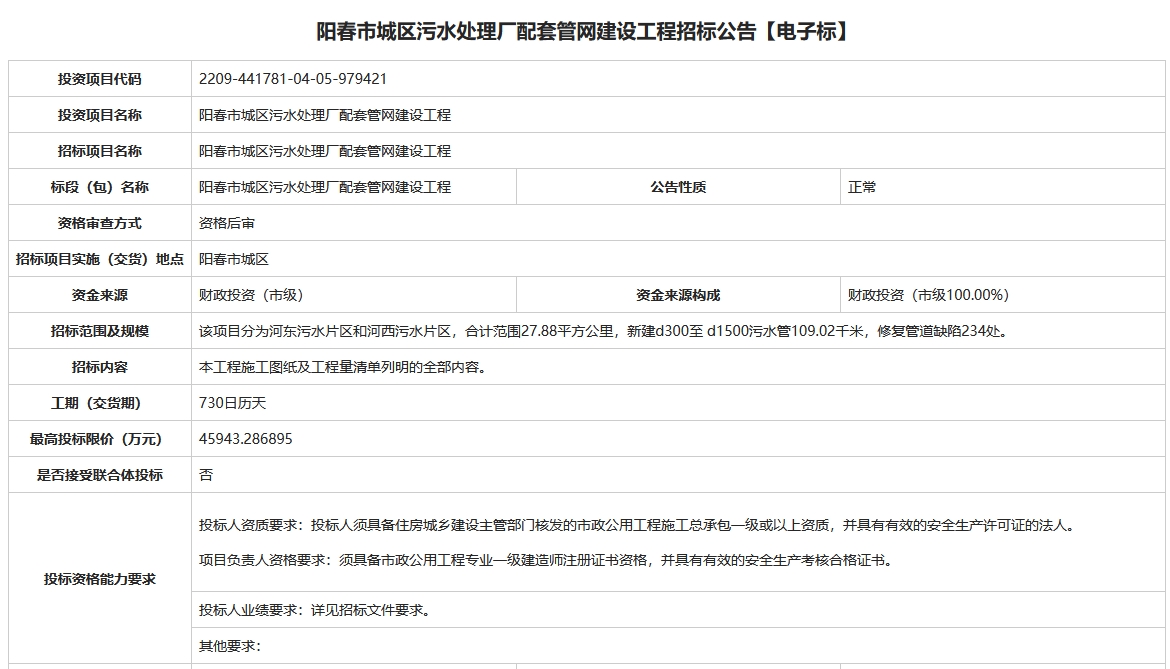The height and width of the screenshot is (669, 1170).
Task: Click the 投资项目名称 row's project name value
Action: tap(325, 115)
